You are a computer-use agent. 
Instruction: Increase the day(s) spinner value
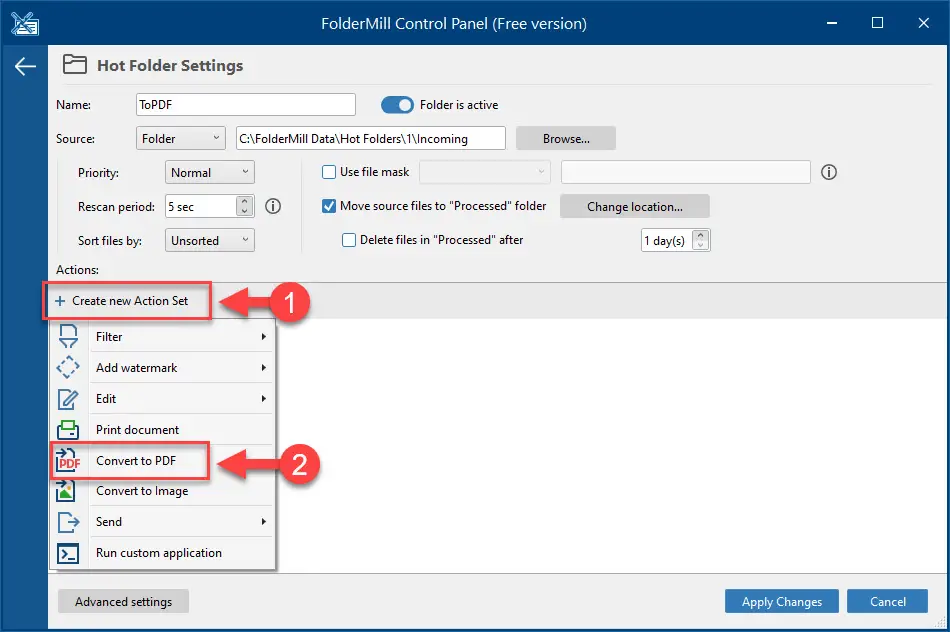coord(700,235)
